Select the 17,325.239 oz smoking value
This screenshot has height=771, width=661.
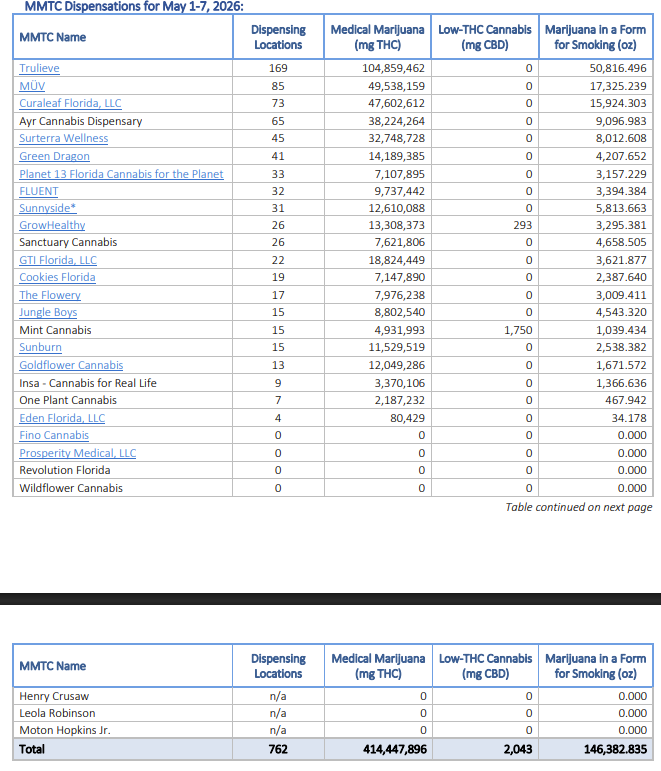[x=618, y=86]
